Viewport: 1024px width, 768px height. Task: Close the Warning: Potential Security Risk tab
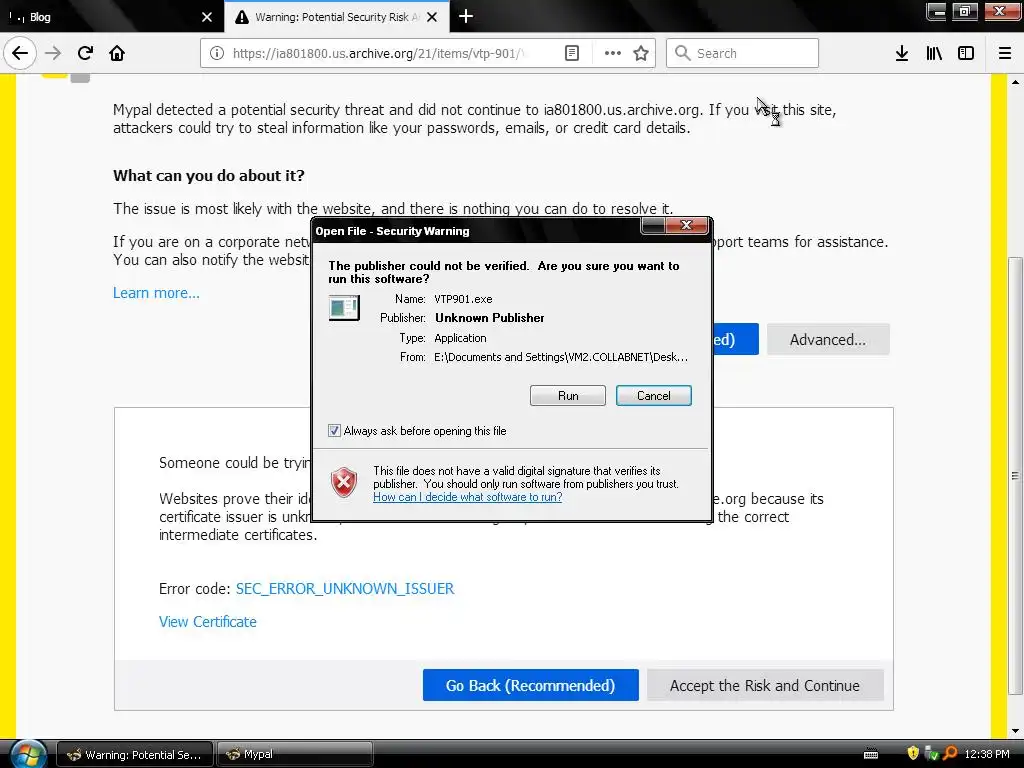pyautogui.click(x=432, y=17)
